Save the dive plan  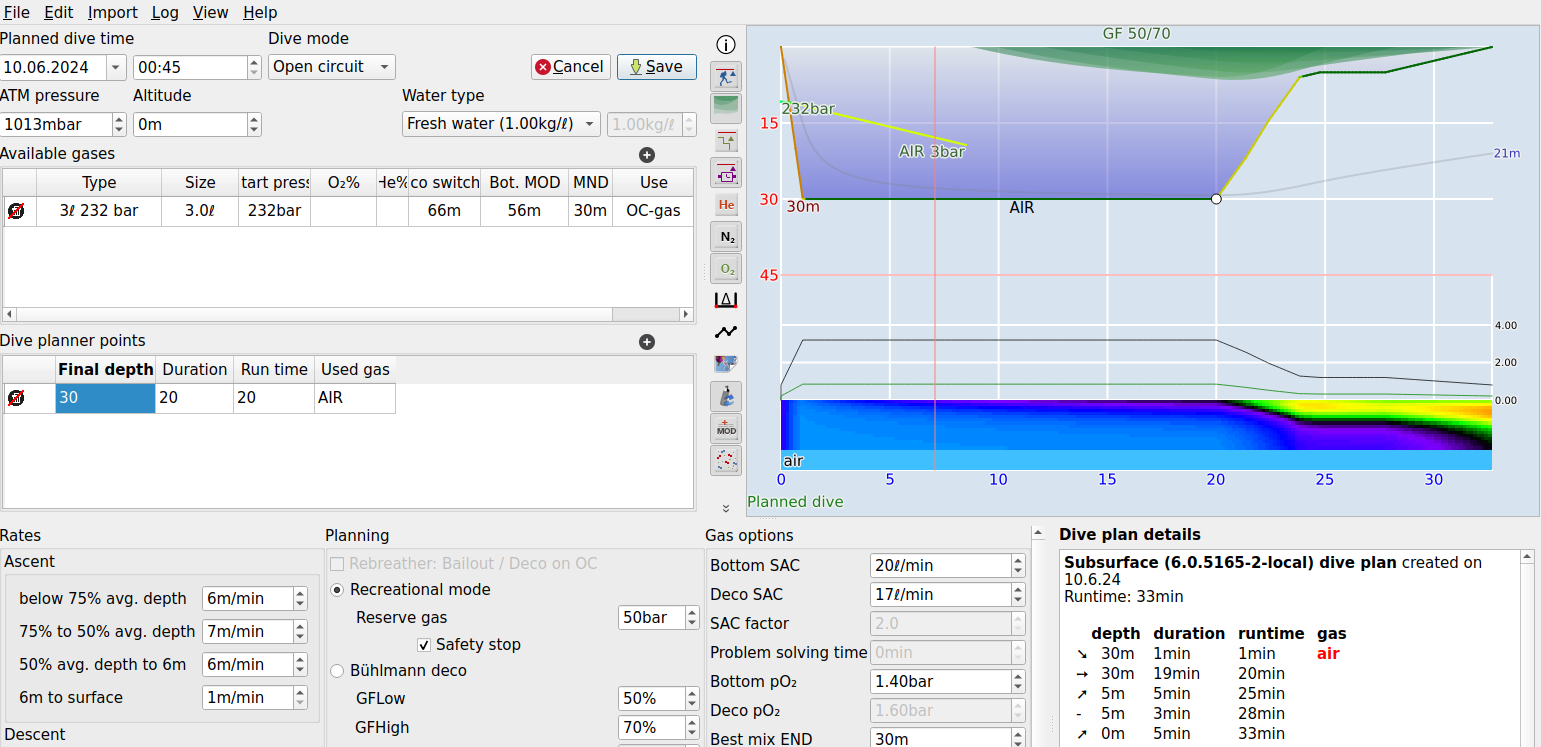pos(657,66)
